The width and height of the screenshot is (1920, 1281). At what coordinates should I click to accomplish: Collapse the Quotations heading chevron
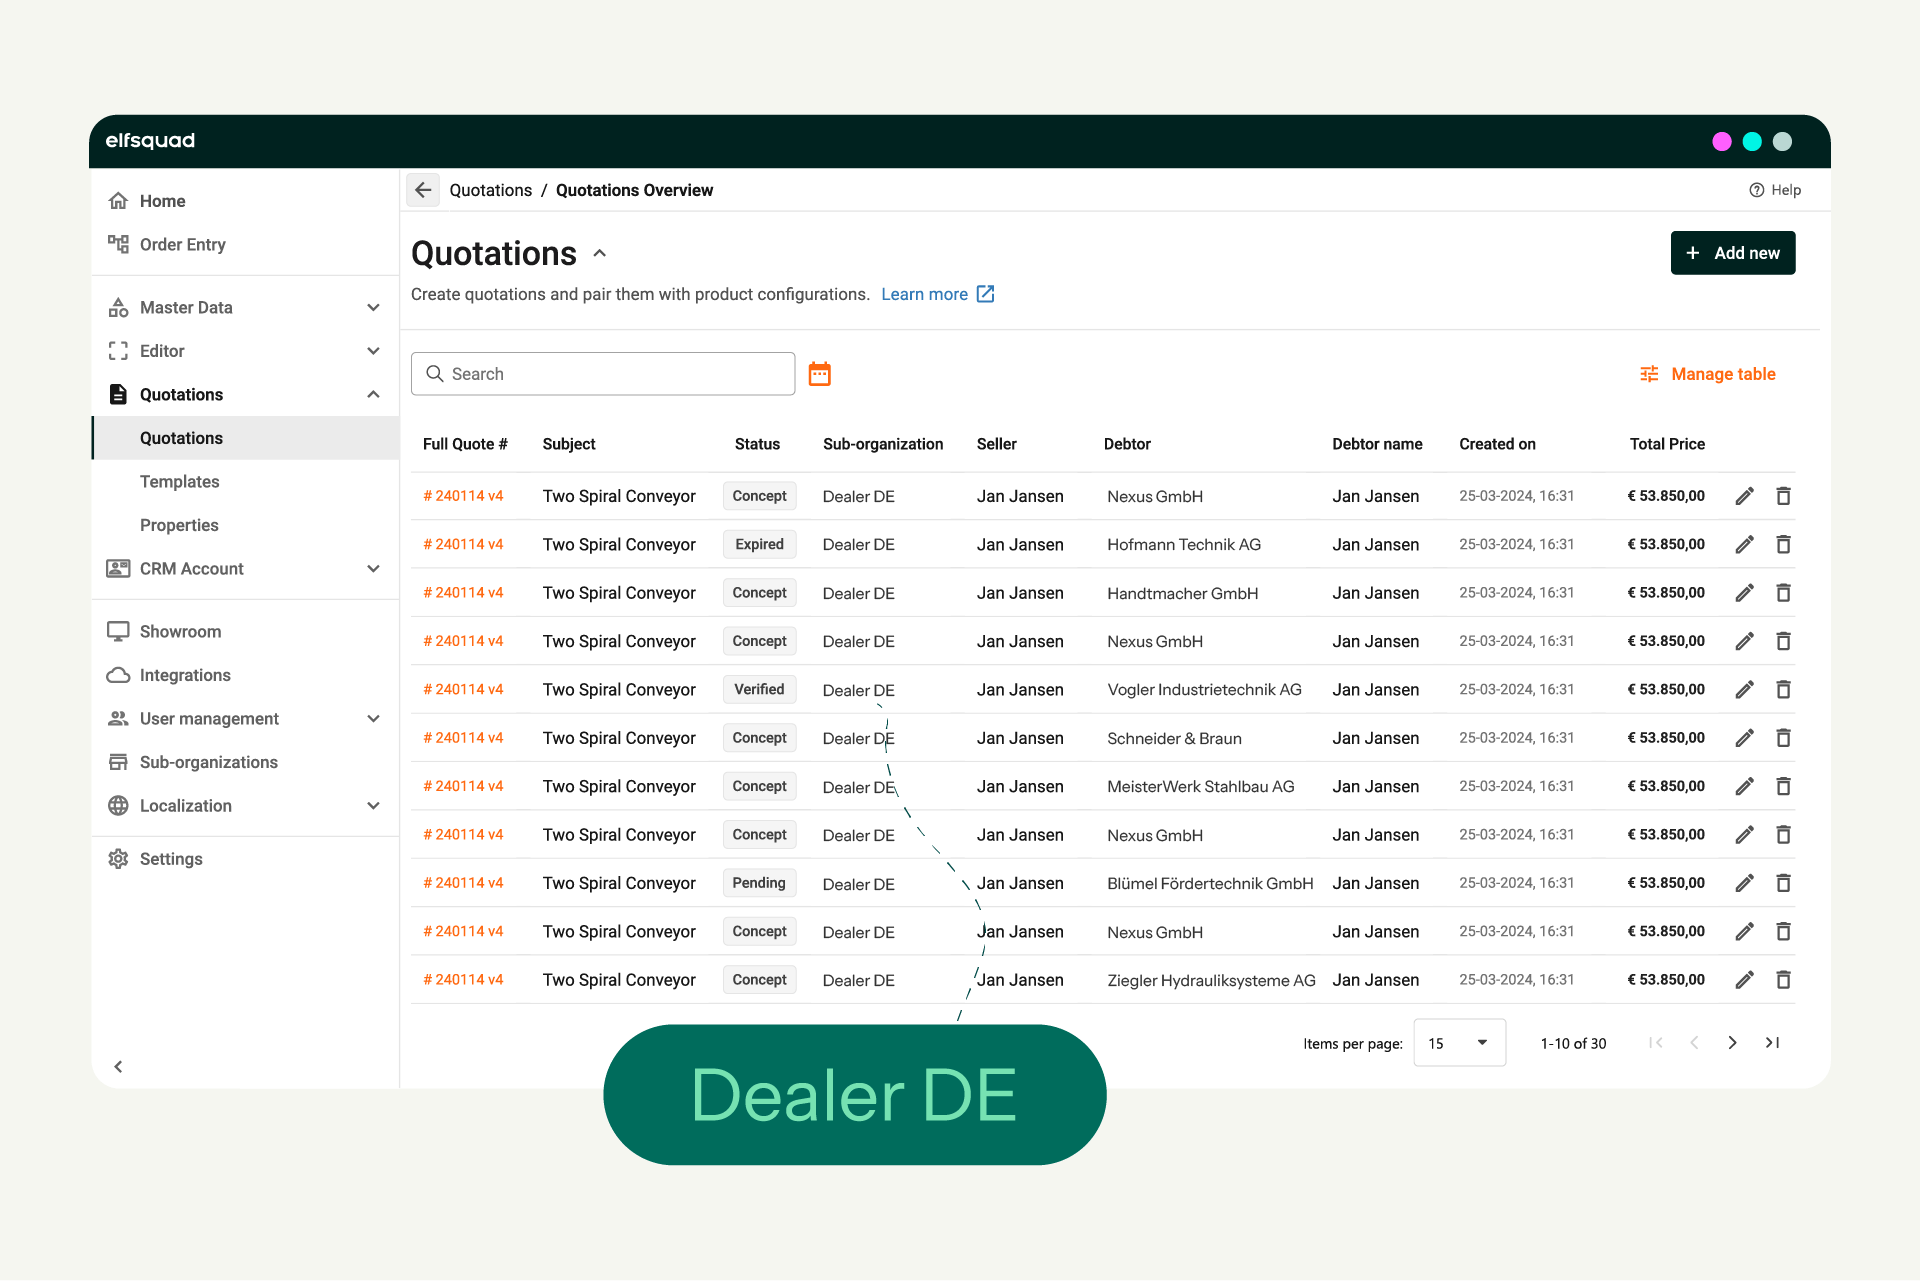pos(600,253)
